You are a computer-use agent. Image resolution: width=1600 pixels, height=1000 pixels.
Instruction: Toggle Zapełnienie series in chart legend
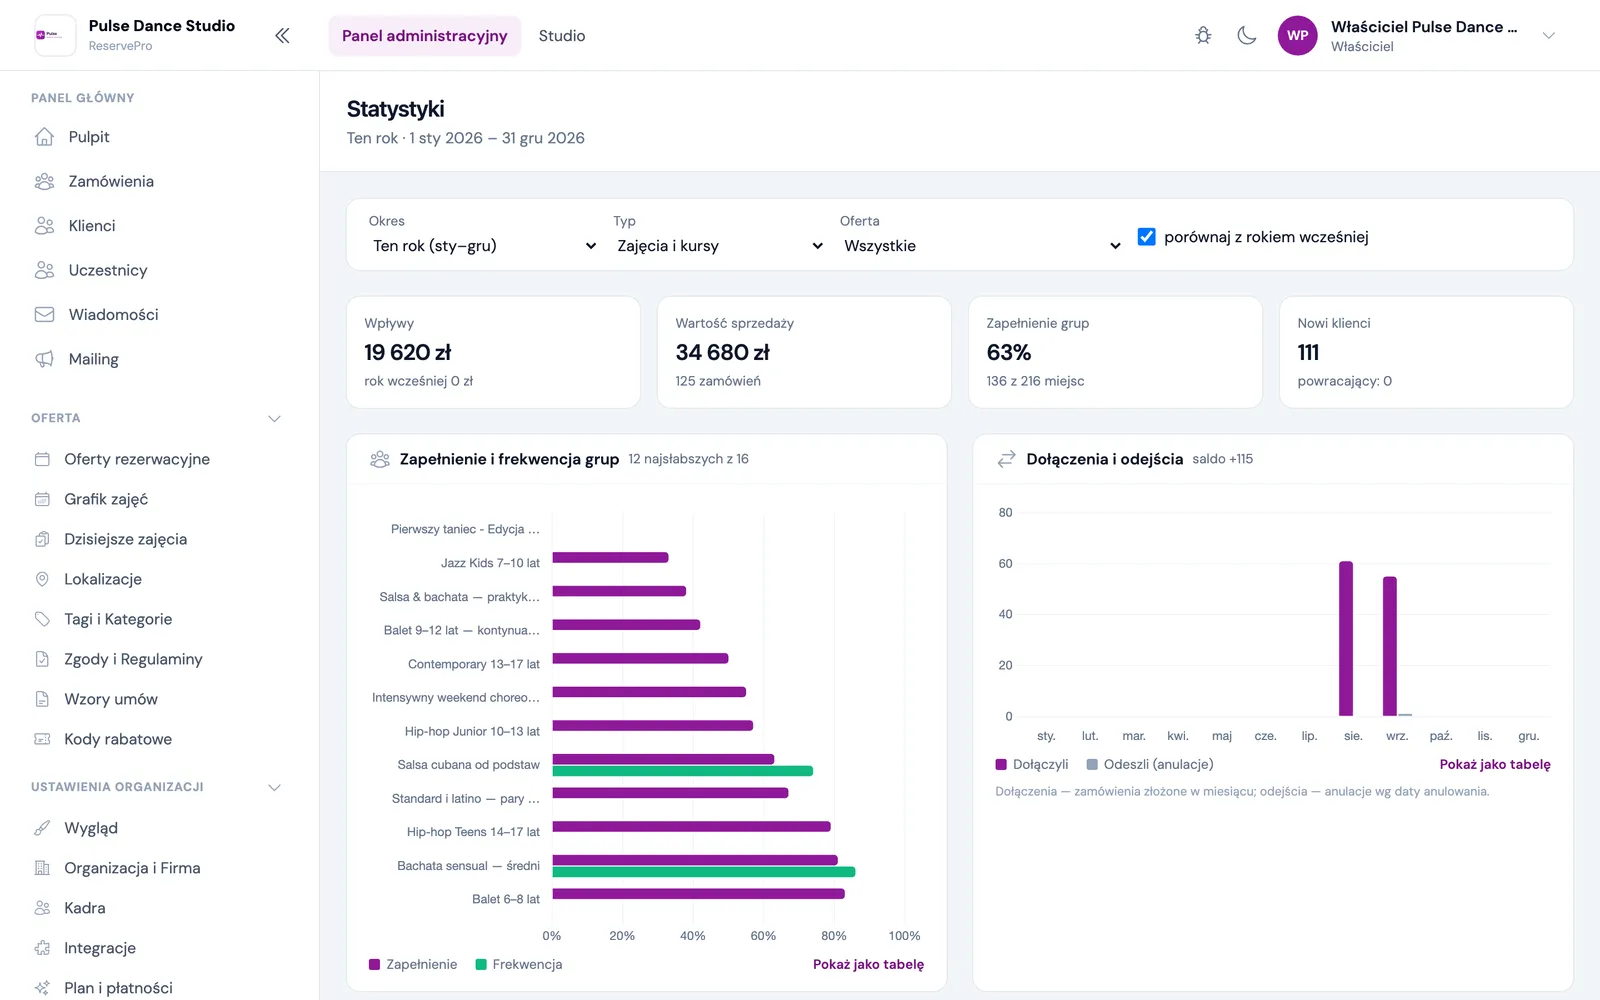[x=413, y=964]
